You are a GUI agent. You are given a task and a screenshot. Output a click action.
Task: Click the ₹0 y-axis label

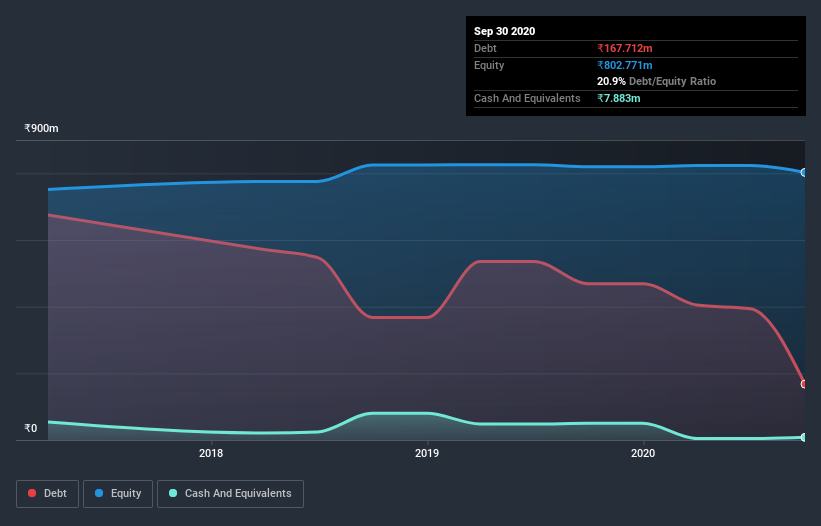click(x=31, y=428)
